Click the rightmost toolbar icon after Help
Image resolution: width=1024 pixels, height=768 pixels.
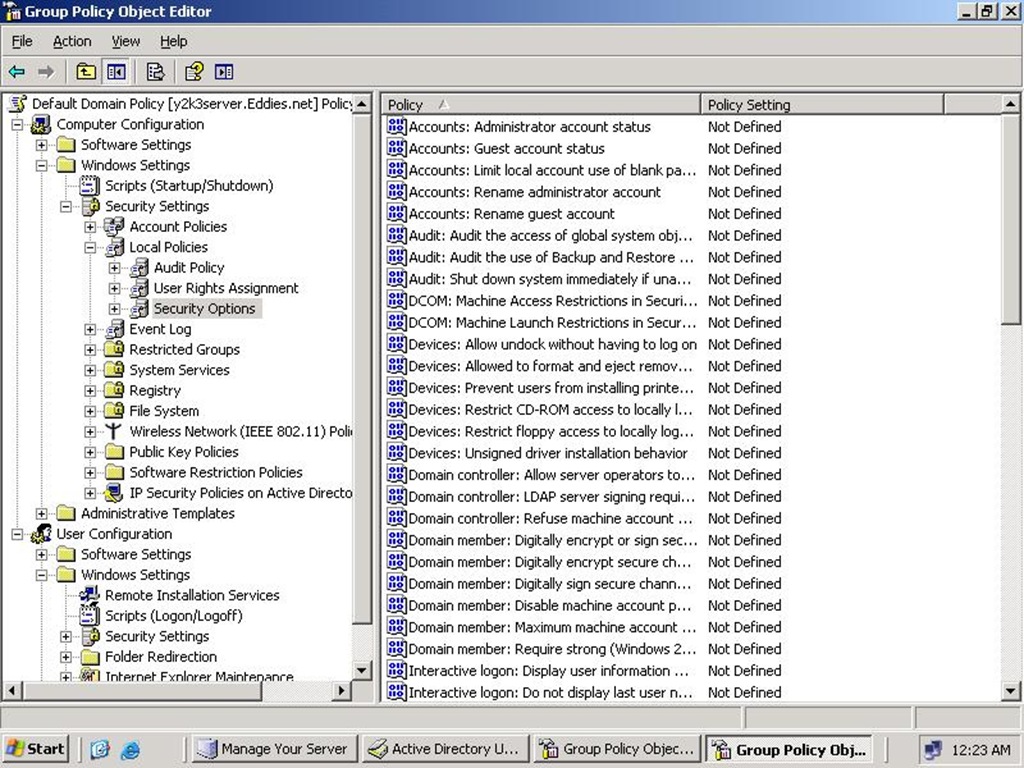pyautogui.click(x=224, y=72)
